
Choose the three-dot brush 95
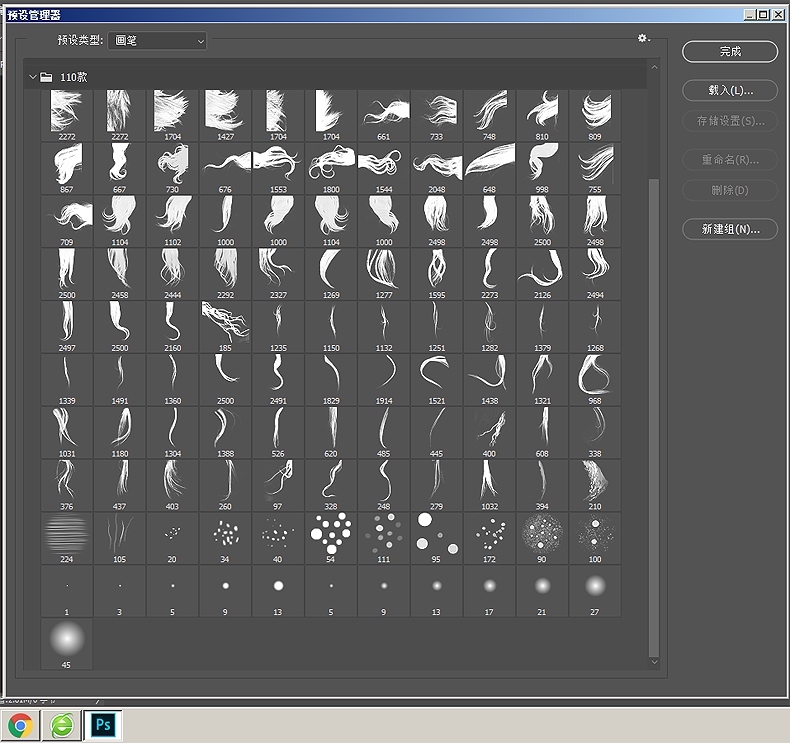pyautogui.click(x=436, y=538)
